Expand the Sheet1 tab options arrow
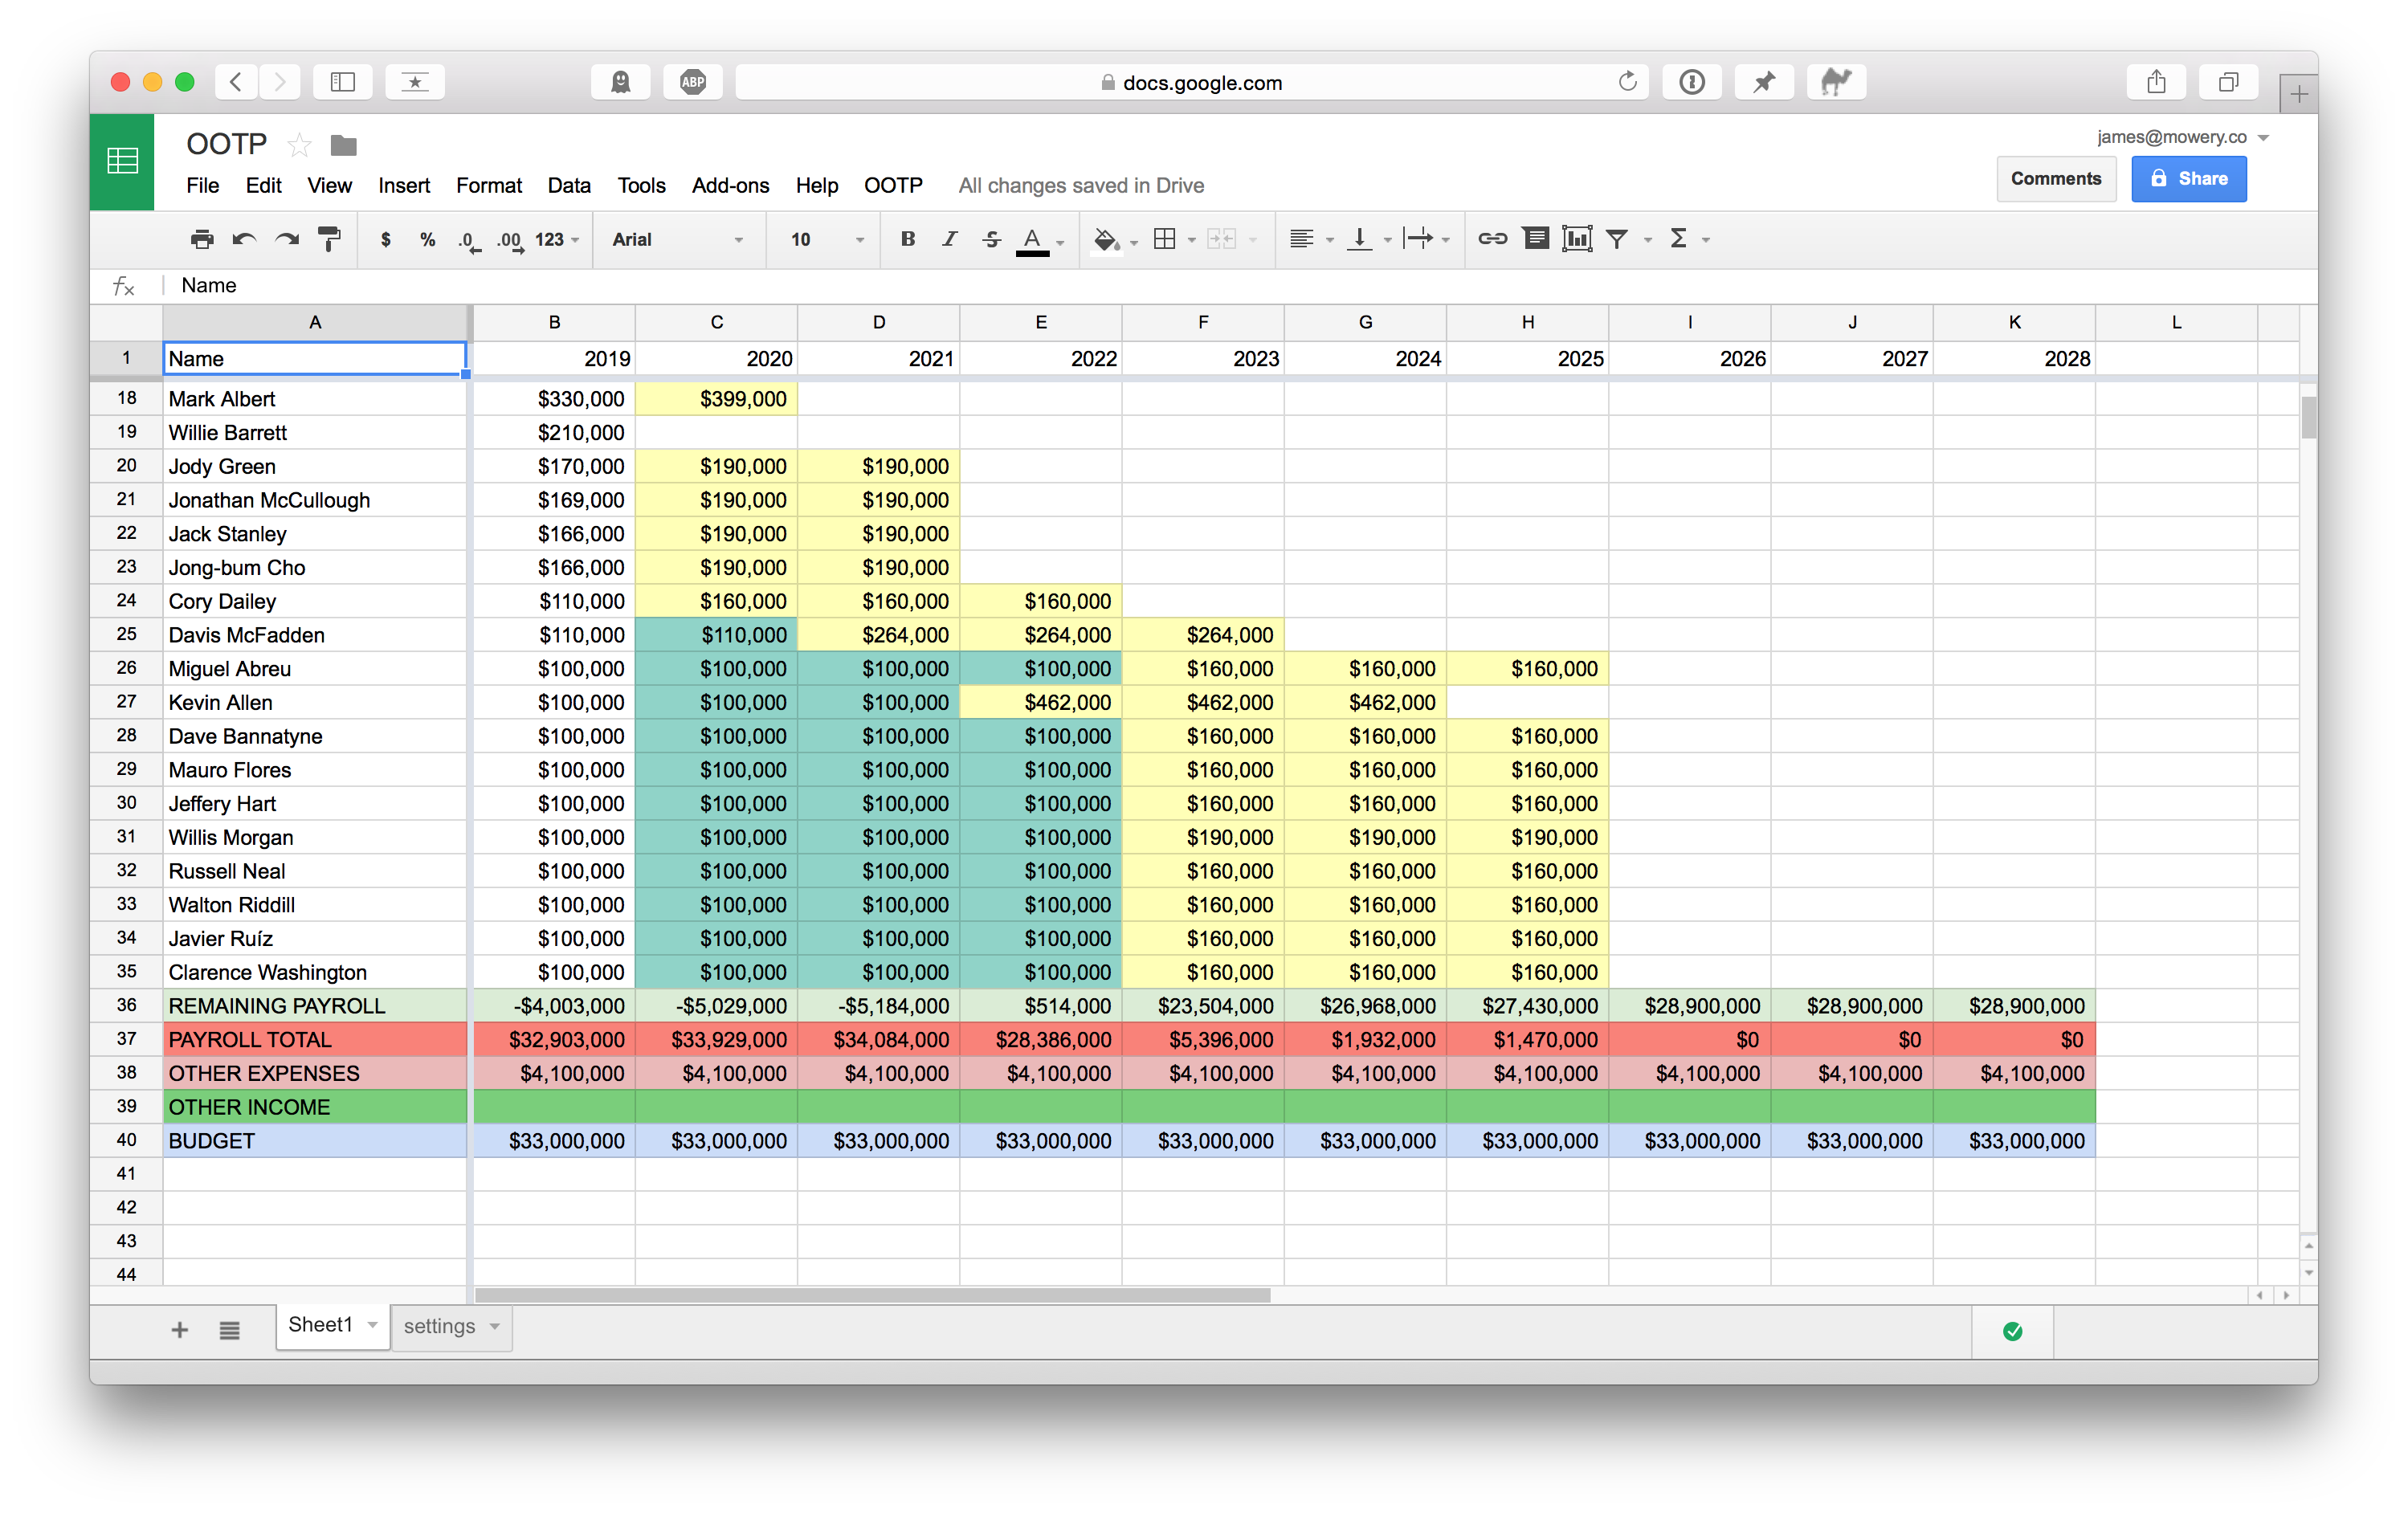Image resolution: width=2408 pixels, height=1513 pixels. (x=373, y=1325)
